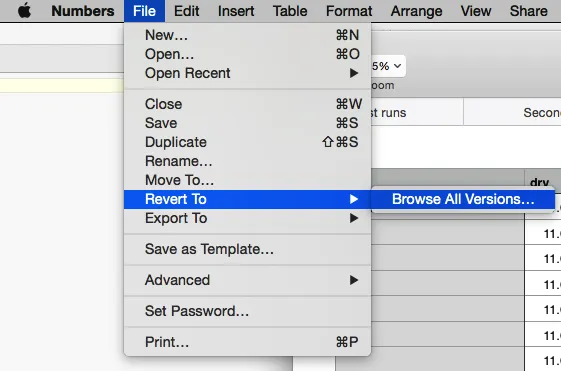Image resolution: width=561 pixels, height=371 pixels.
Task: Open the Share menu
Action: [528, 11]
